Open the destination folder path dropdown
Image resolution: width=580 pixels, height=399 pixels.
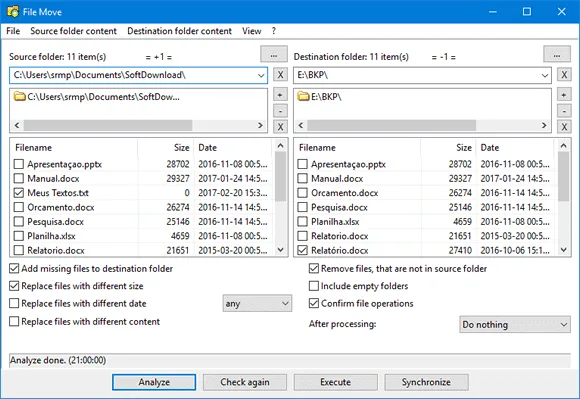pos(544,75)
